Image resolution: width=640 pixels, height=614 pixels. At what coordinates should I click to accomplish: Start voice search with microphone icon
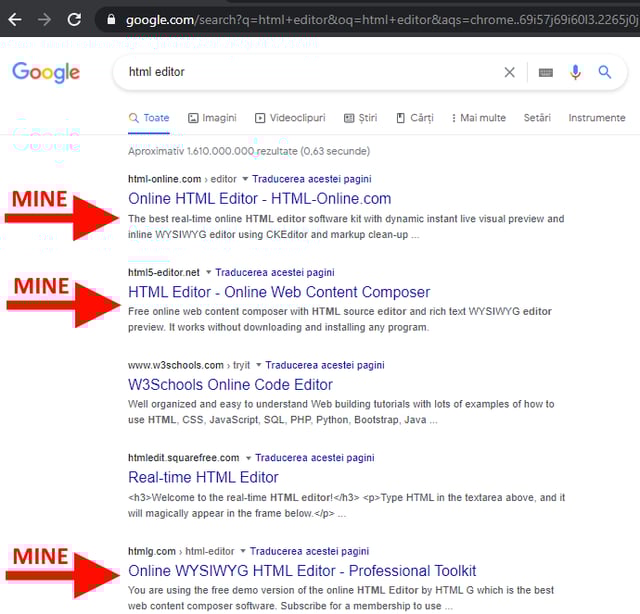[x=575, y=72]
